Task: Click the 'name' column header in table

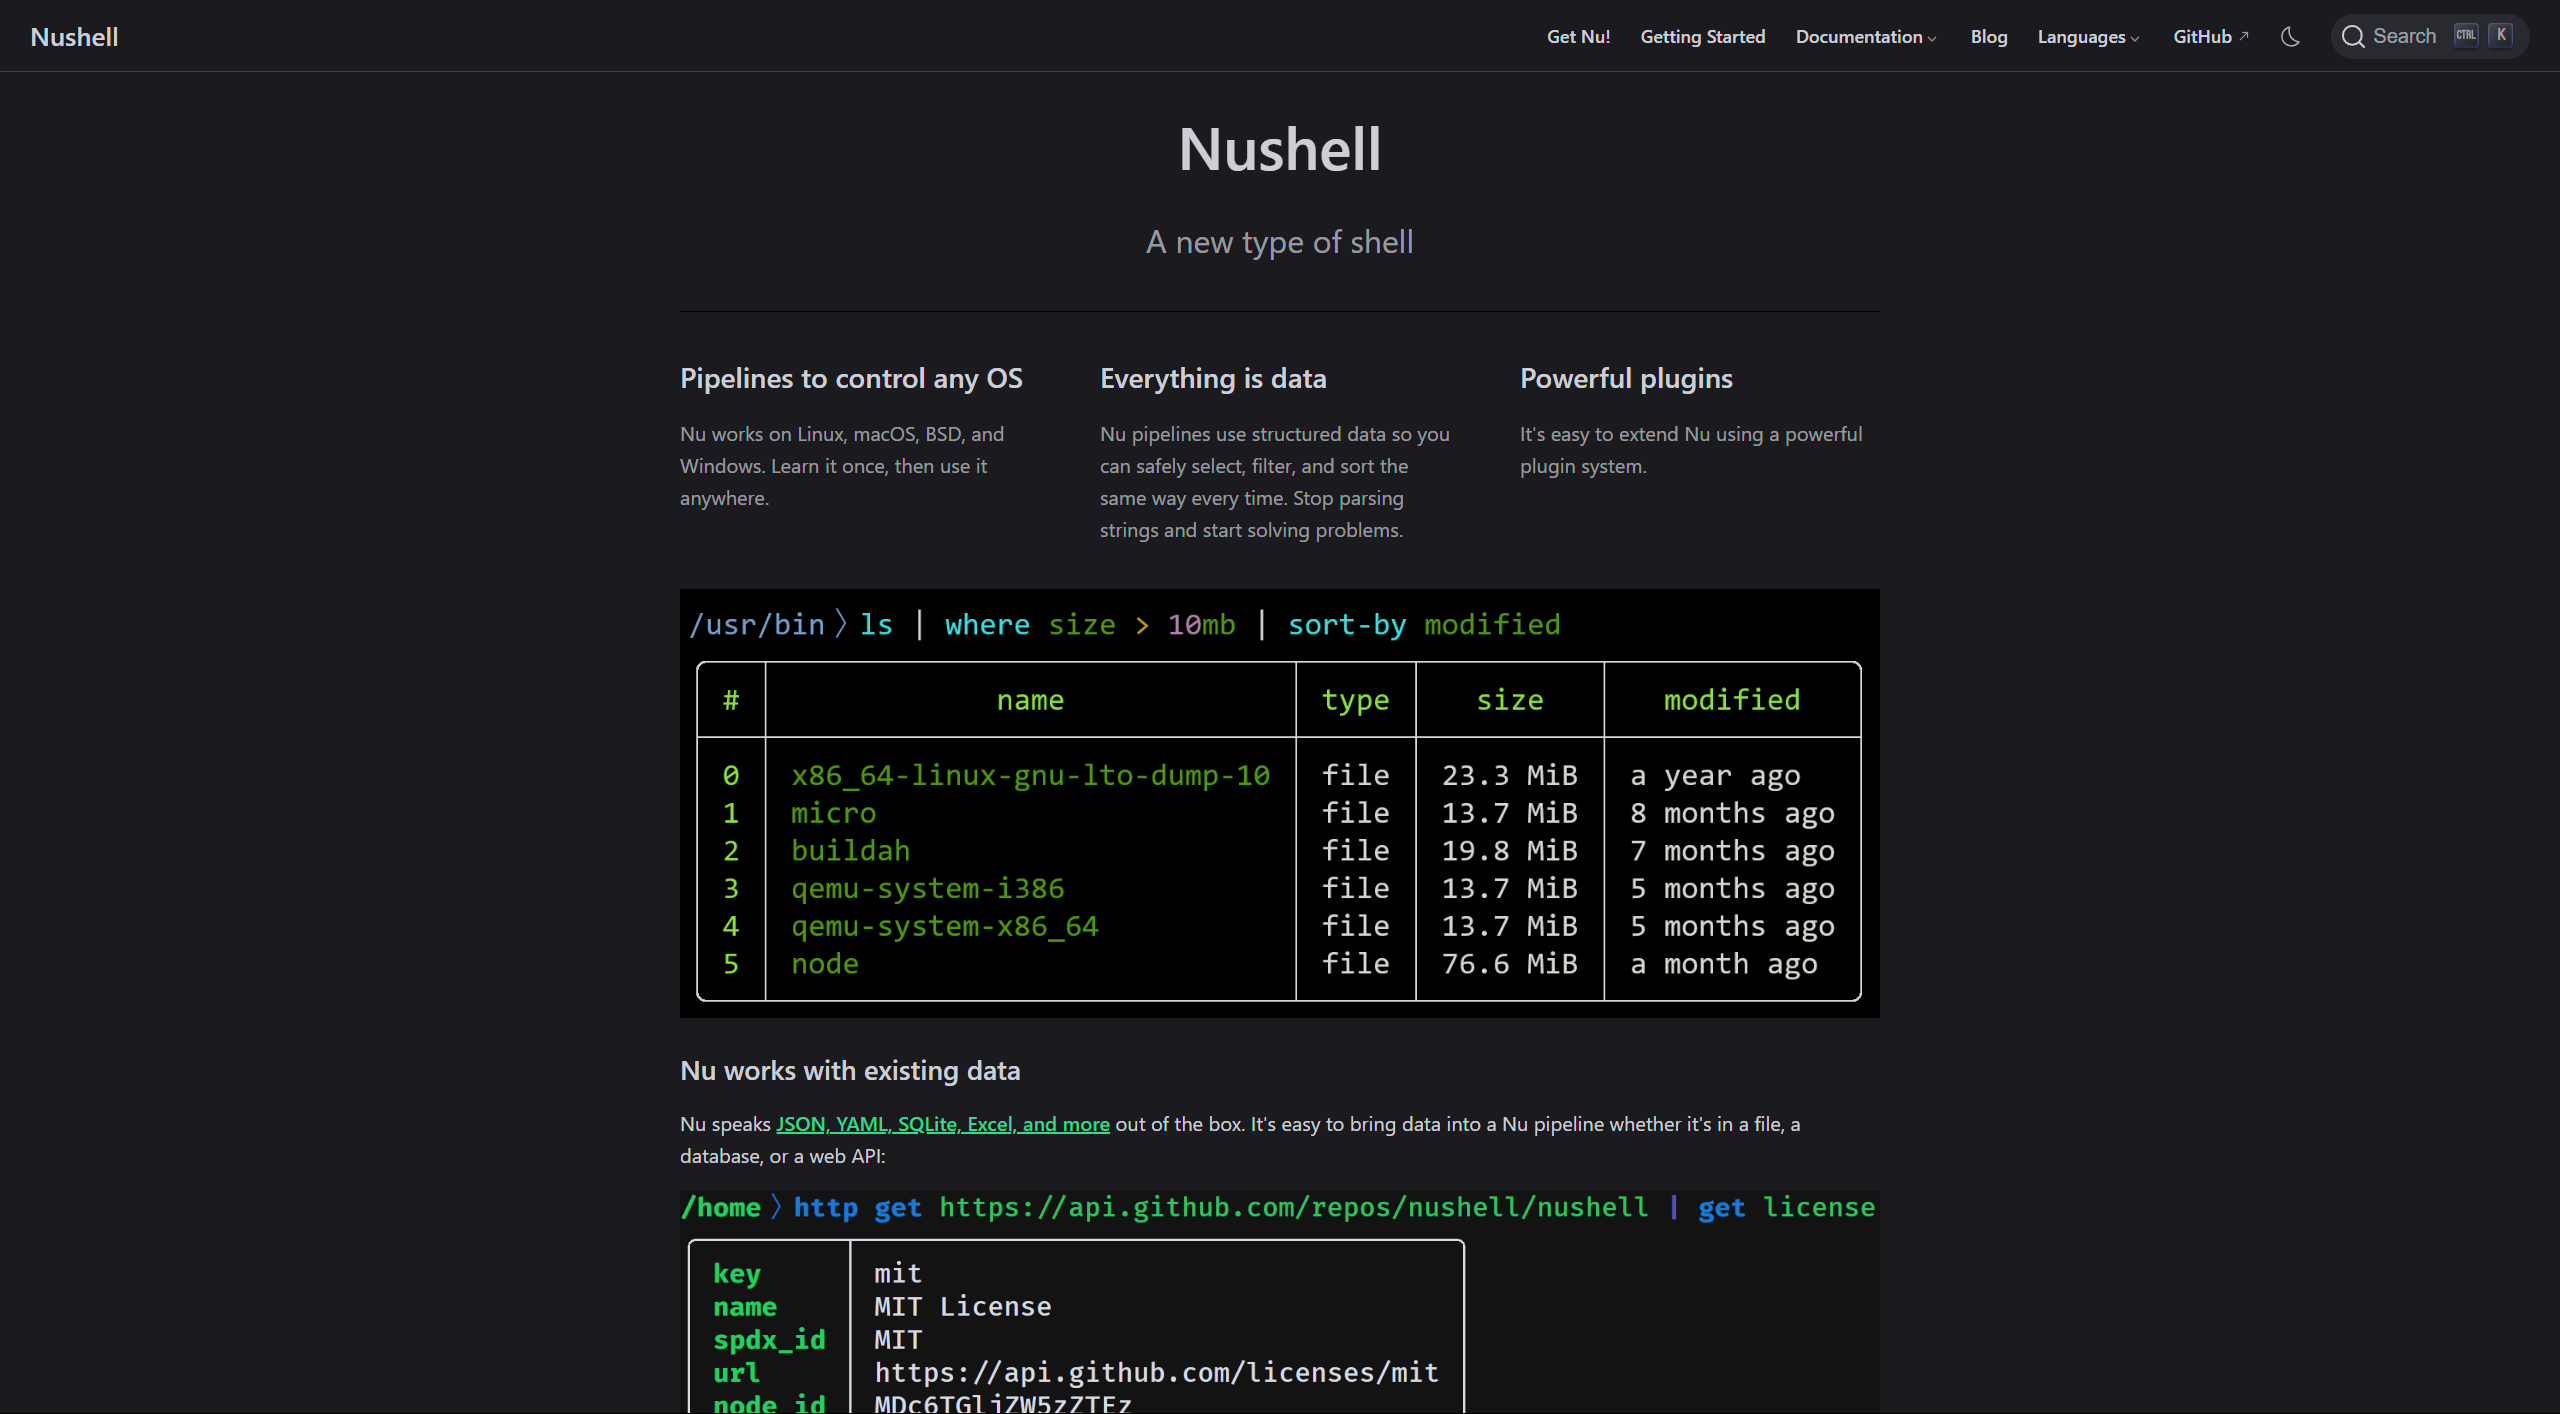Action: pos(1030,700)
